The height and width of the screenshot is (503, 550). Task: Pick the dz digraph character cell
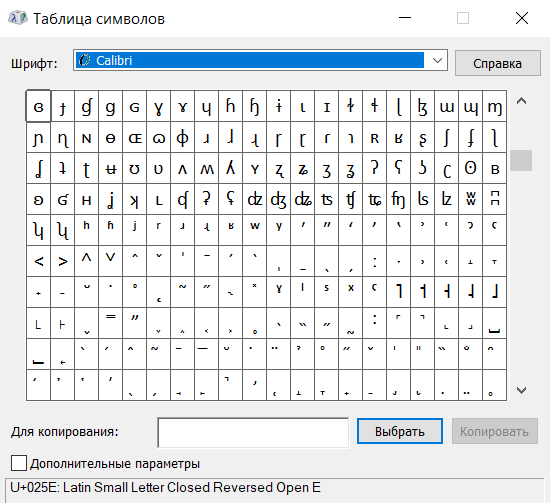tap(255, 199)
